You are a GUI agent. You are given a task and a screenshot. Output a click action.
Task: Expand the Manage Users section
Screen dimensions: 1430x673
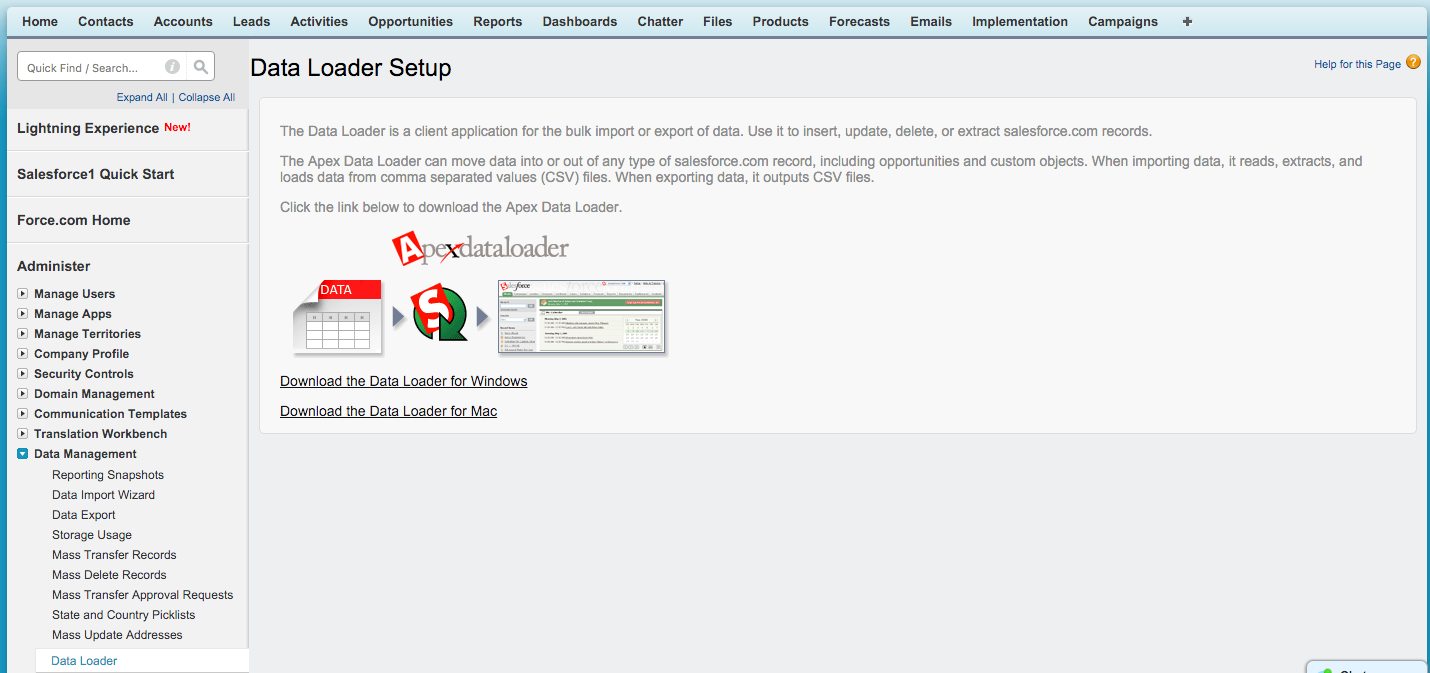tap(23, 294)
